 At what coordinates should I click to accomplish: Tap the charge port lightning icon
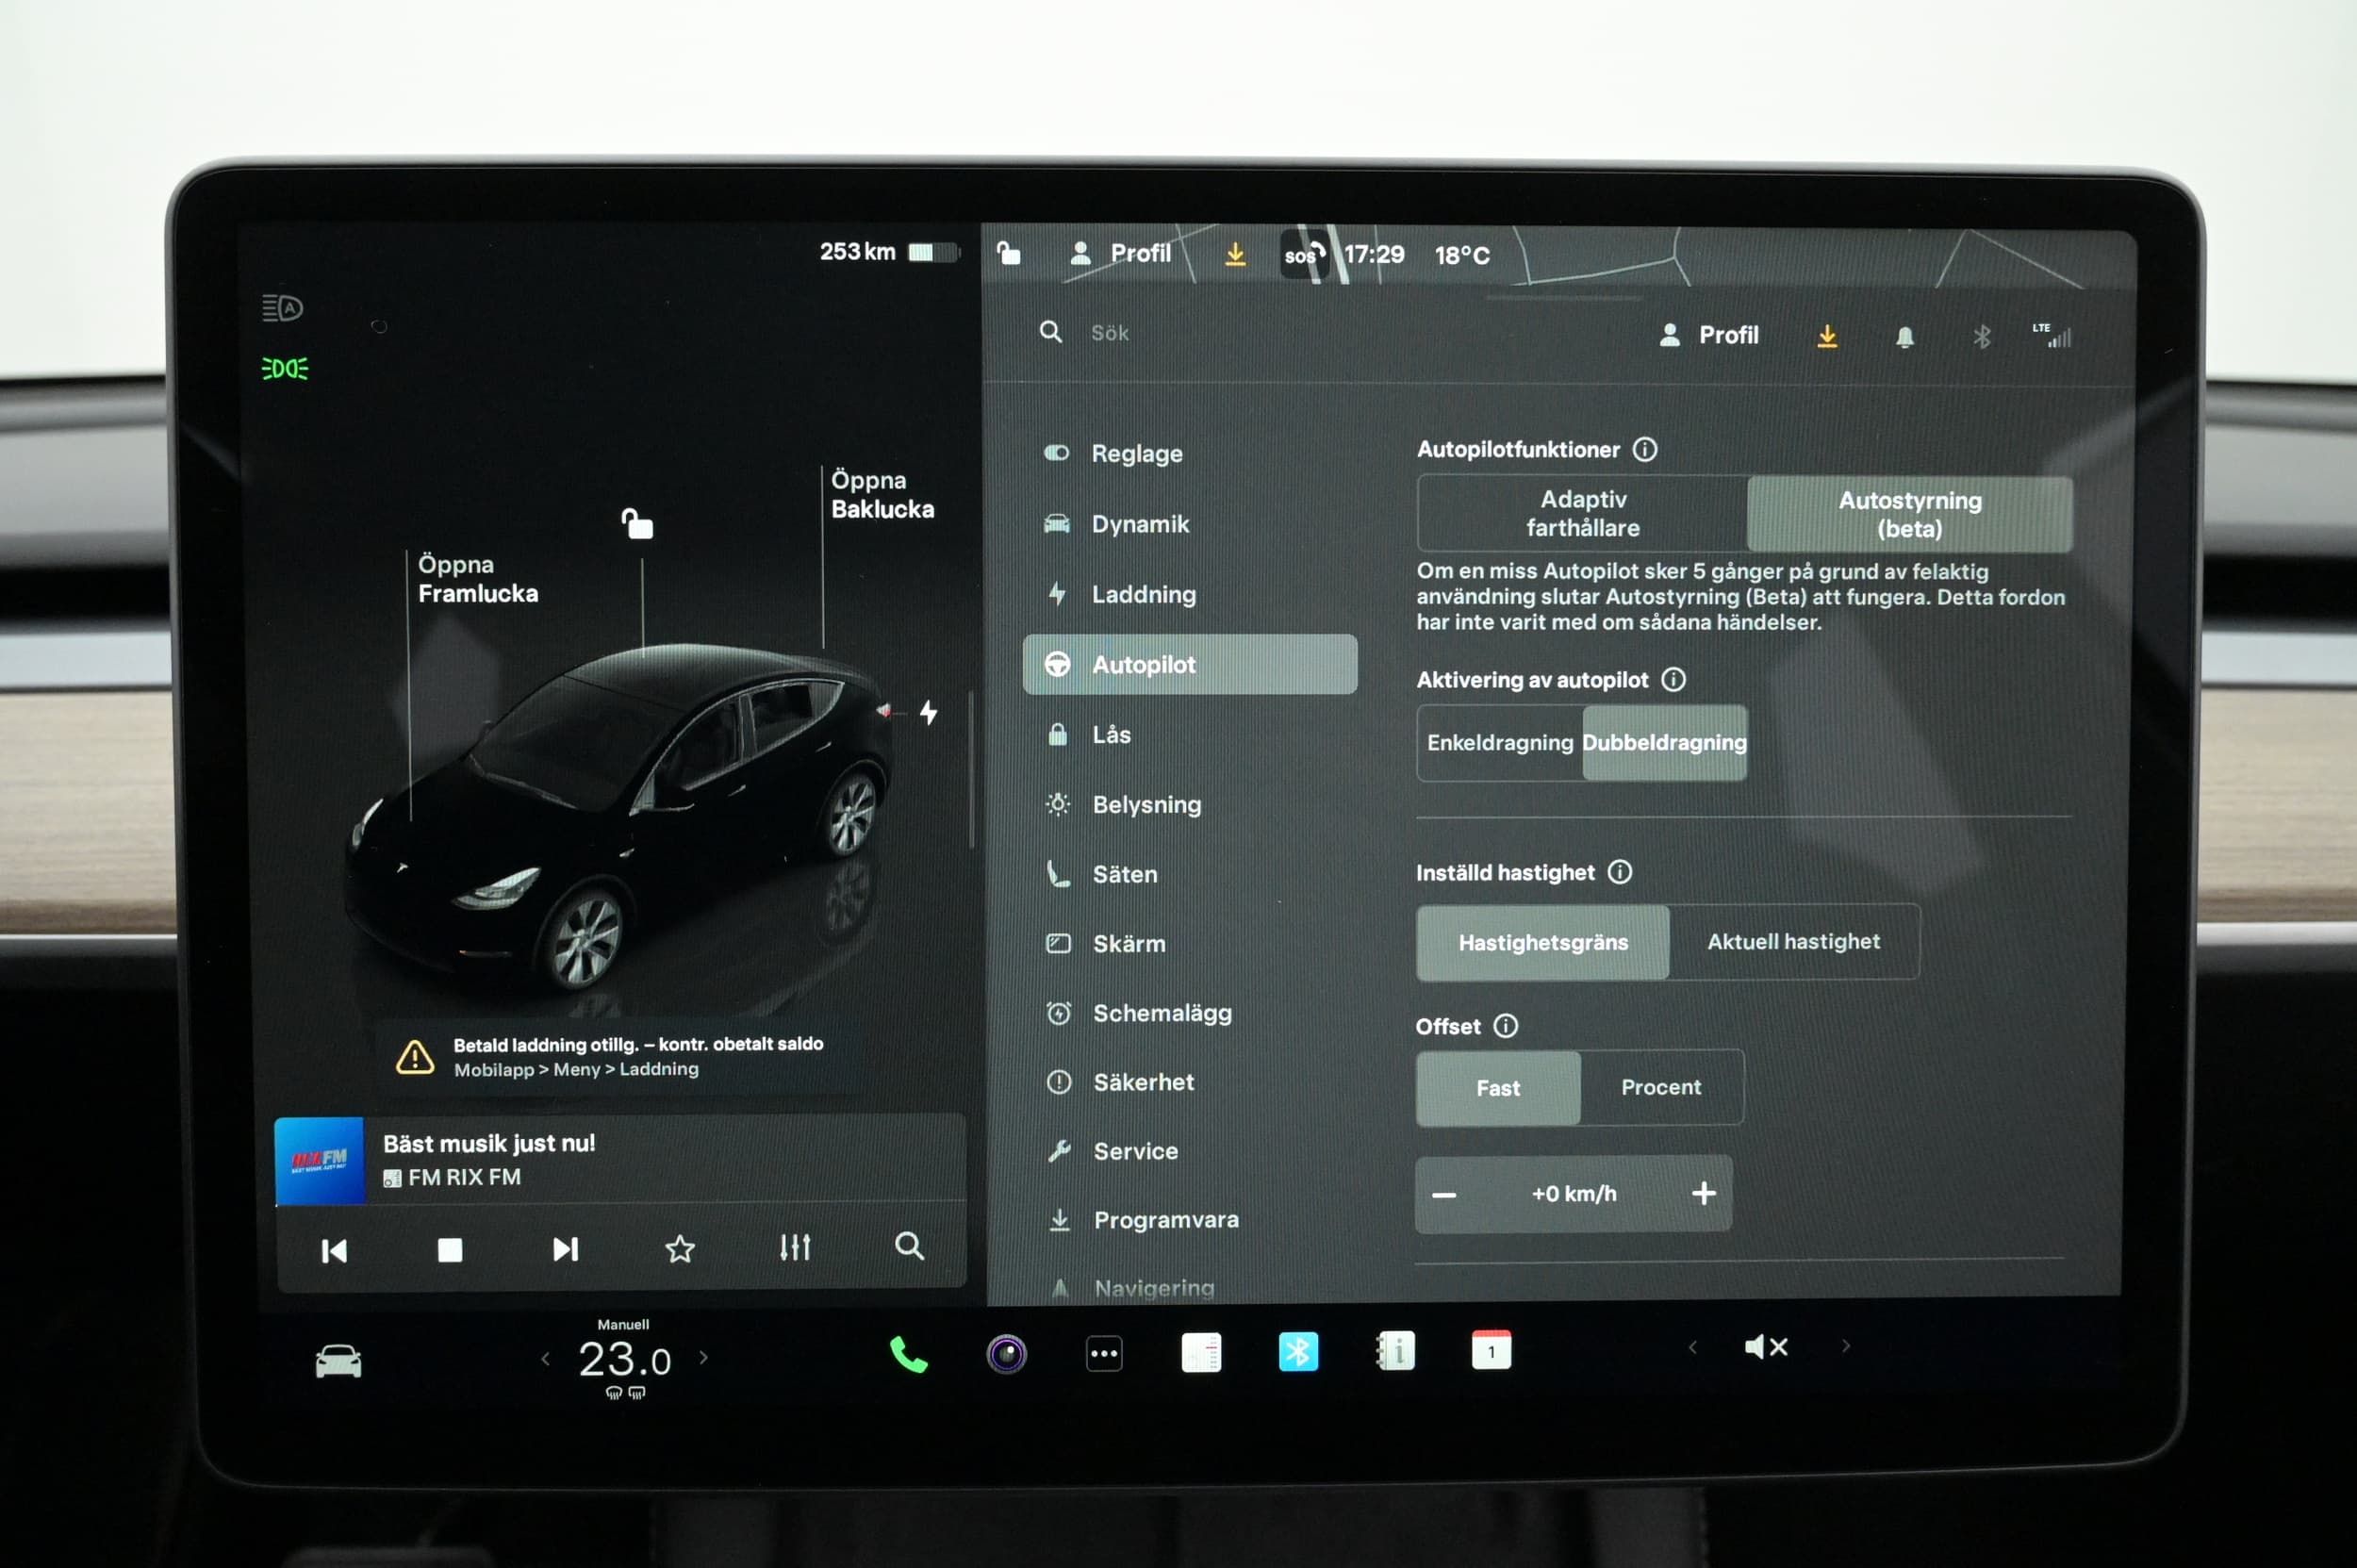point(928,712)
